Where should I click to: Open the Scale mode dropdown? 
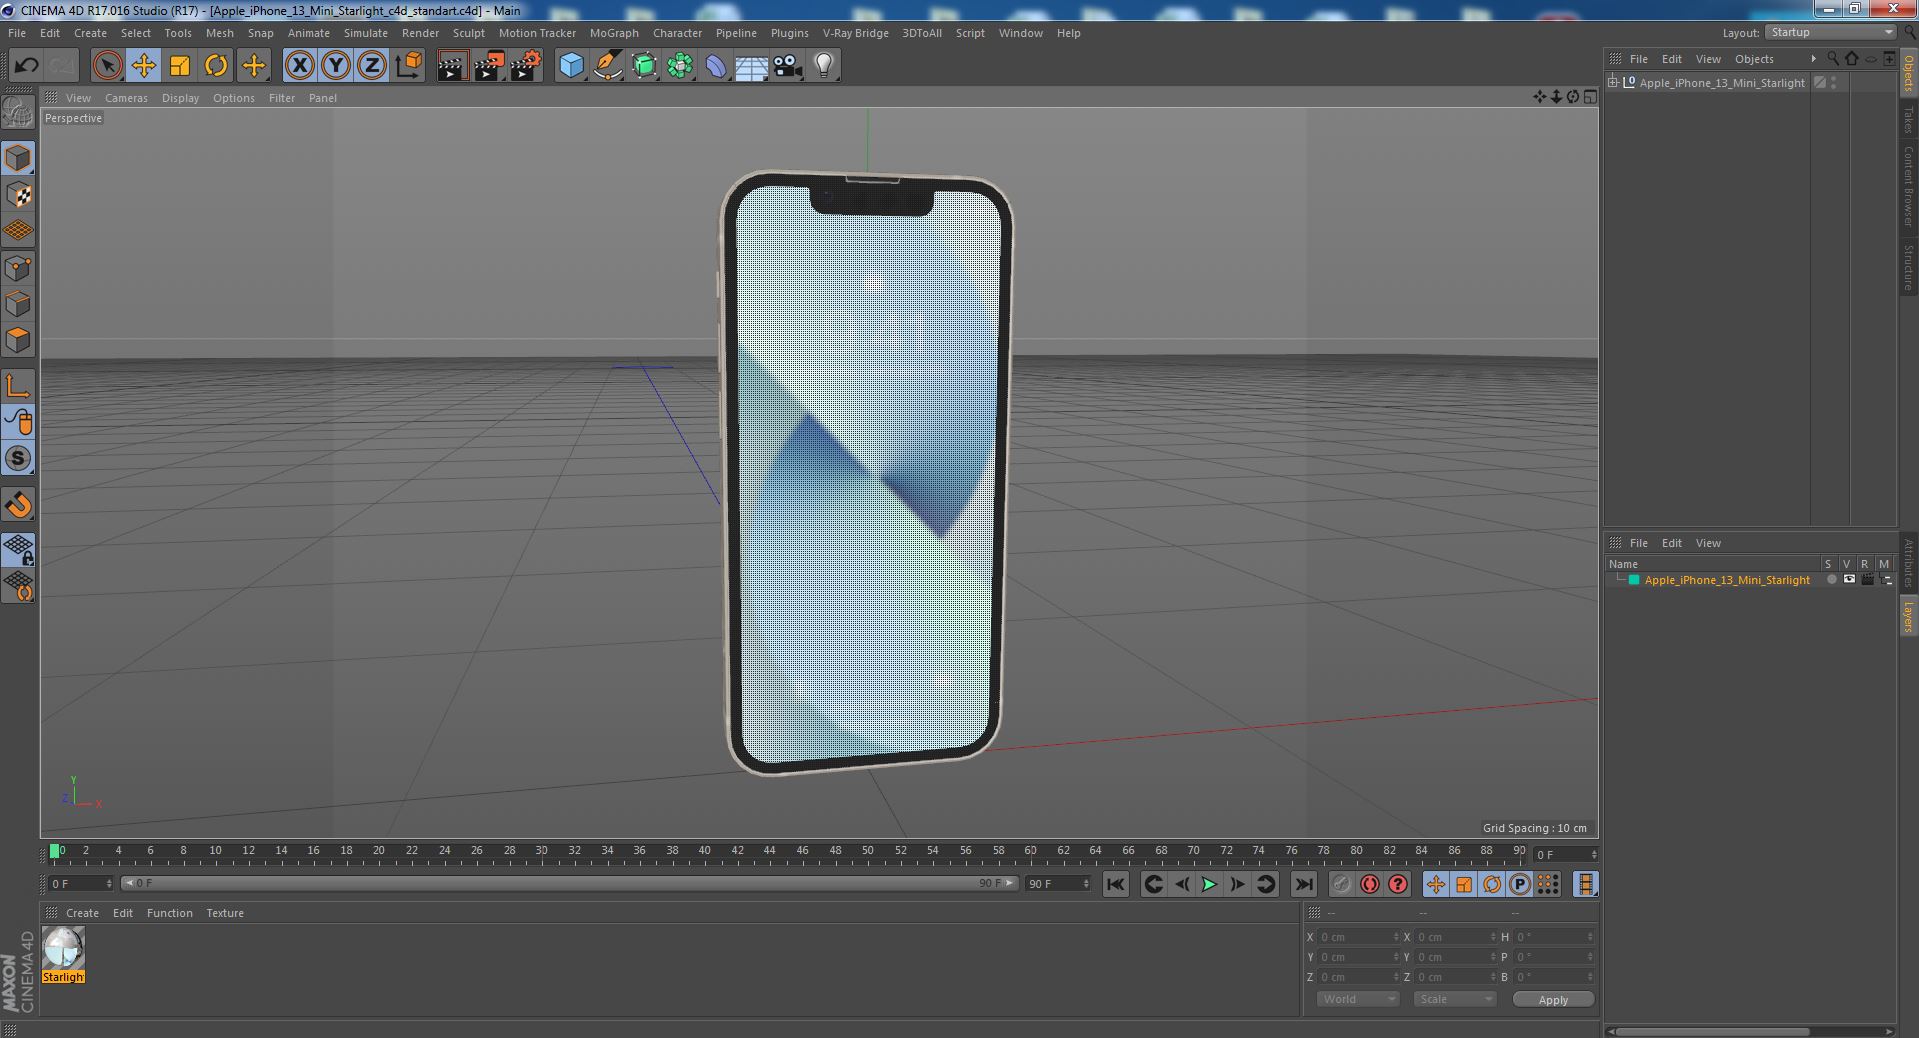pyautogui.click(x=1454, y=999)
